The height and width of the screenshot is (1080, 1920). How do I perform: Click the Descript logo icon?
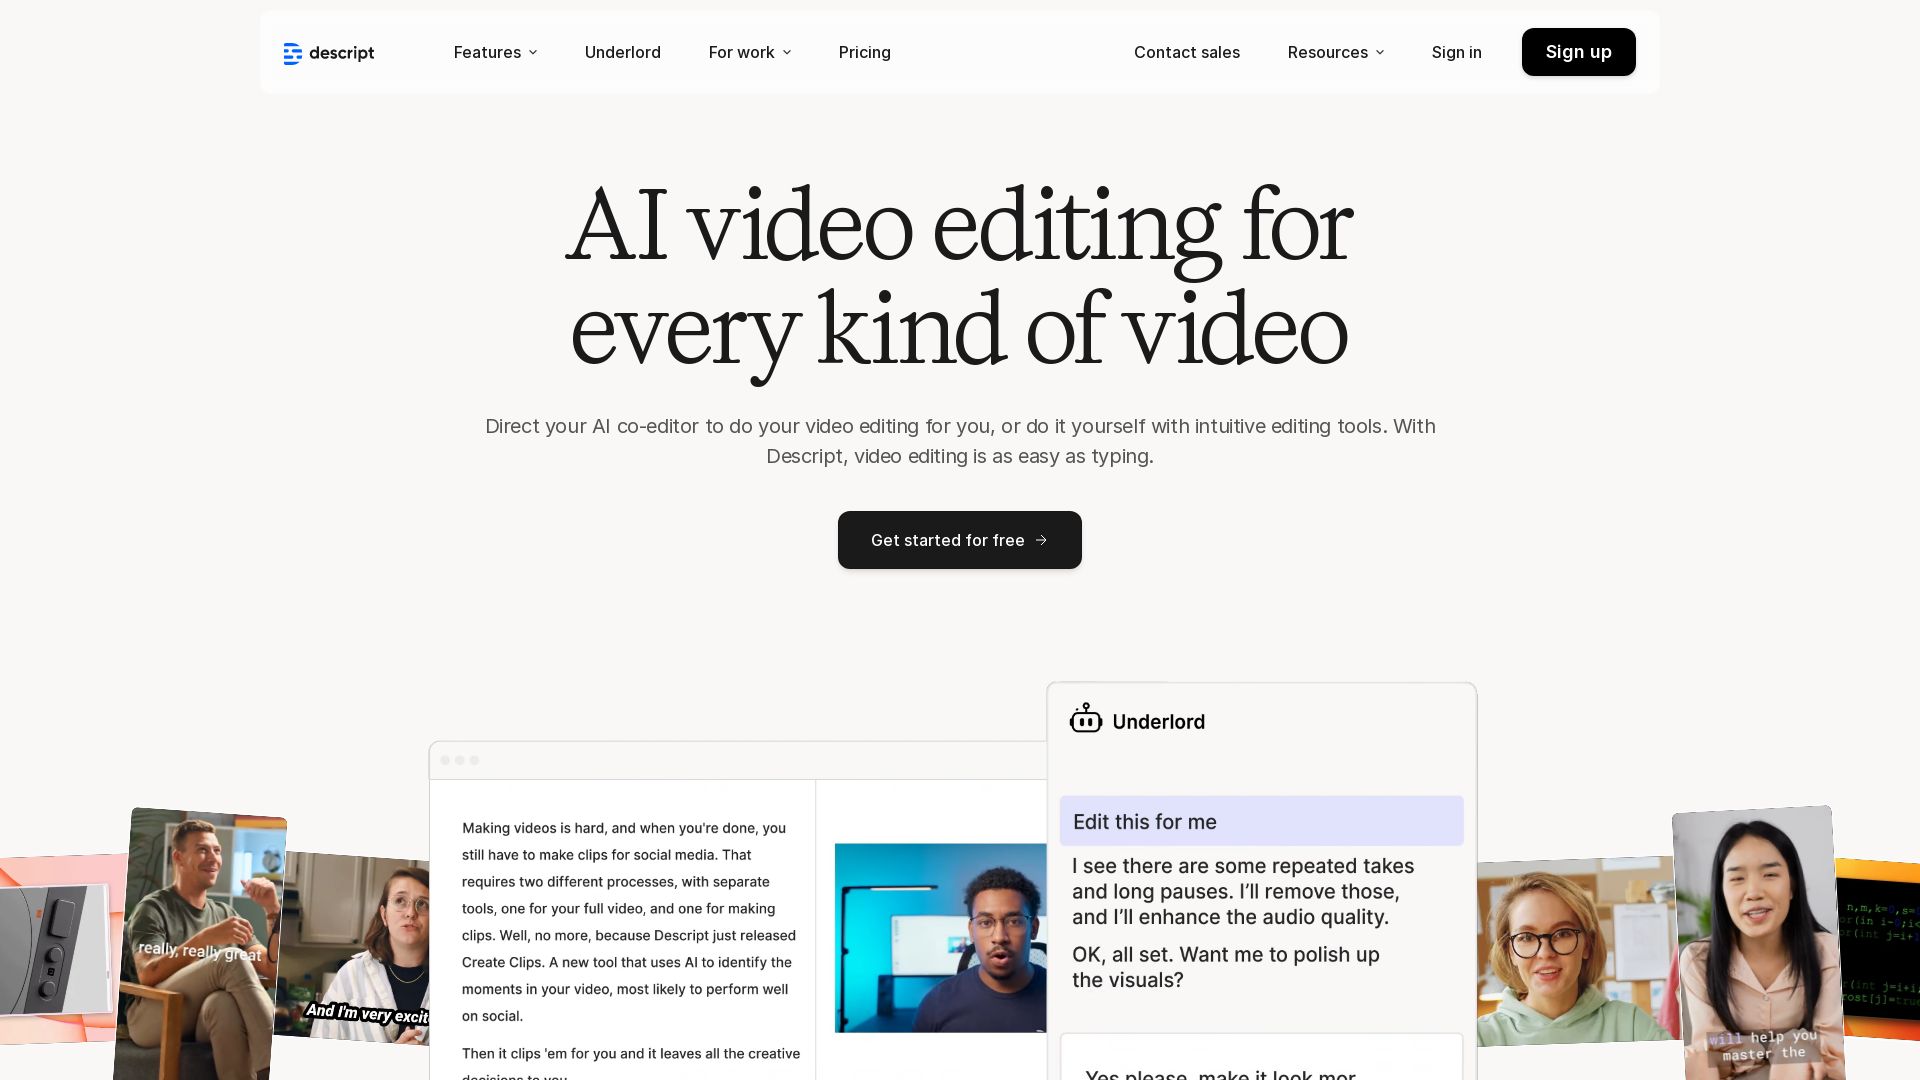pyautogui.click(x=292, y=53)
